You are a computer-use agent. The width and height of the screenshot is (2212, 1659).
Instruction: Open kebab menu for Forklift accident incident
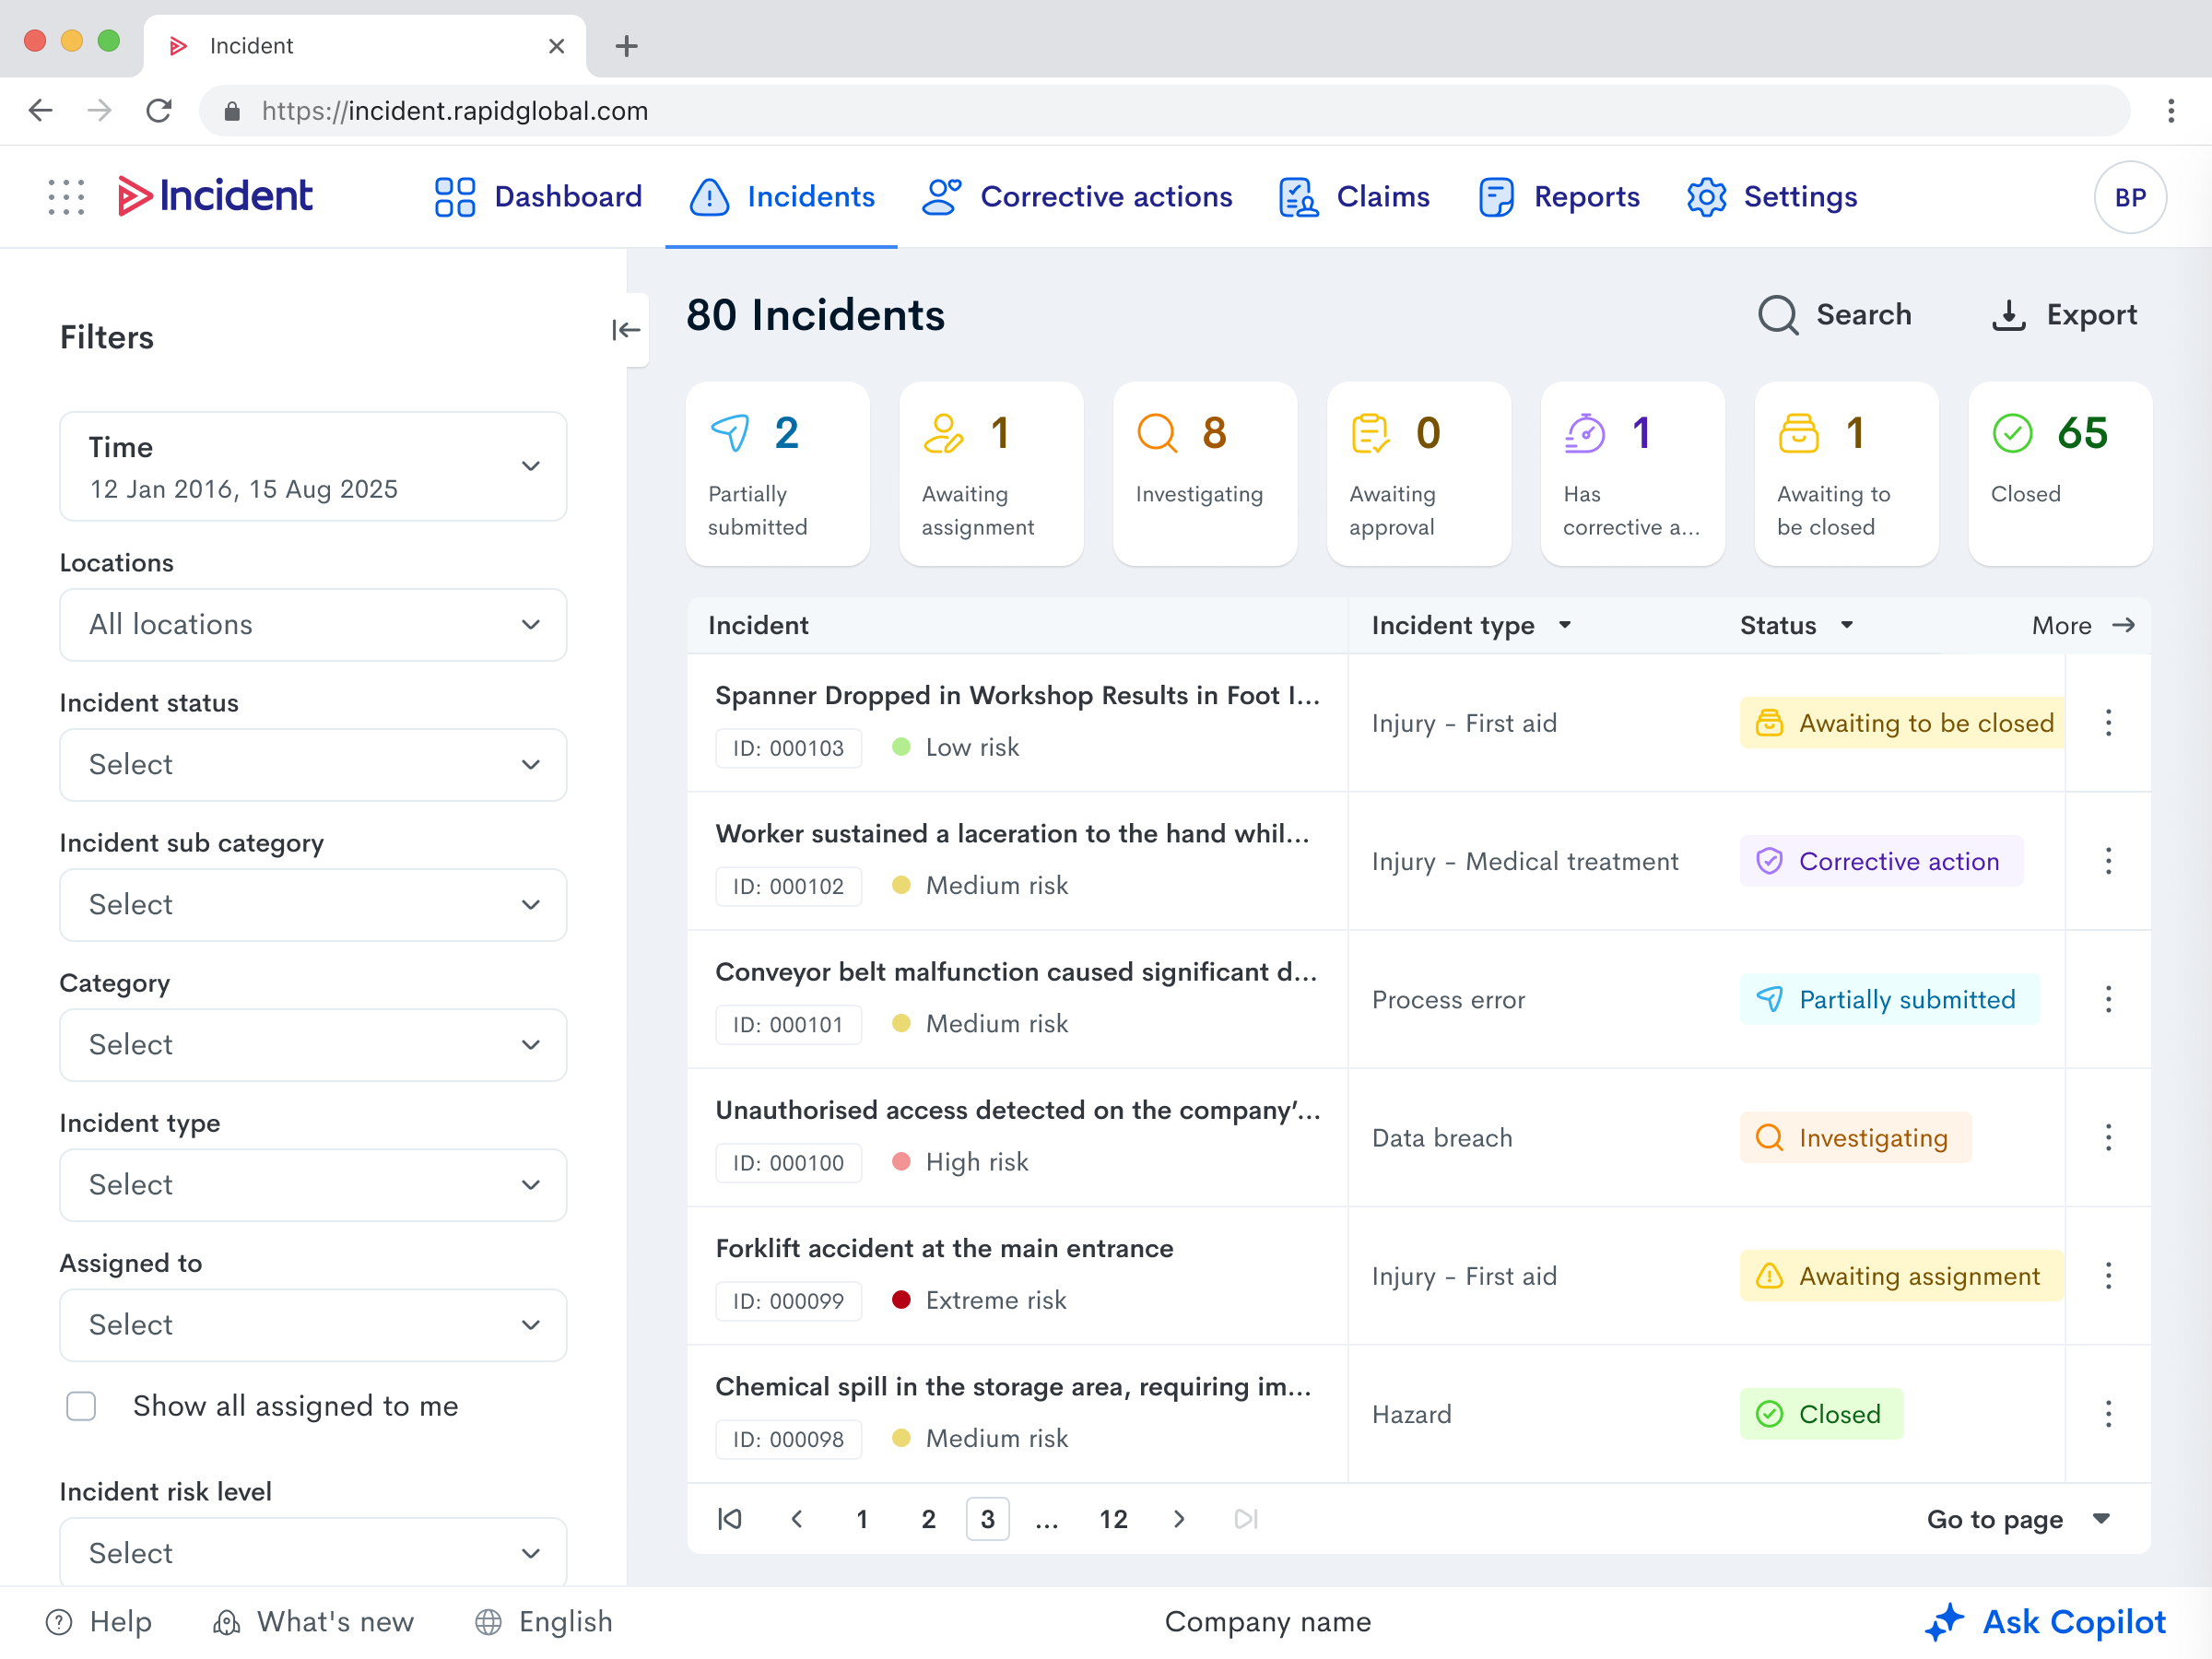pos(2108,1276)
